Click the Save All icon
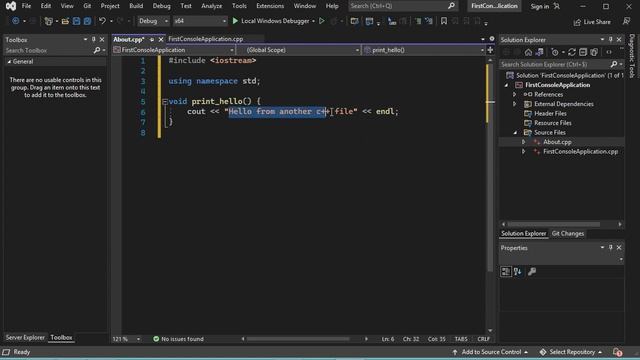This screenshot has width=640, height=360. pos(87,21)
